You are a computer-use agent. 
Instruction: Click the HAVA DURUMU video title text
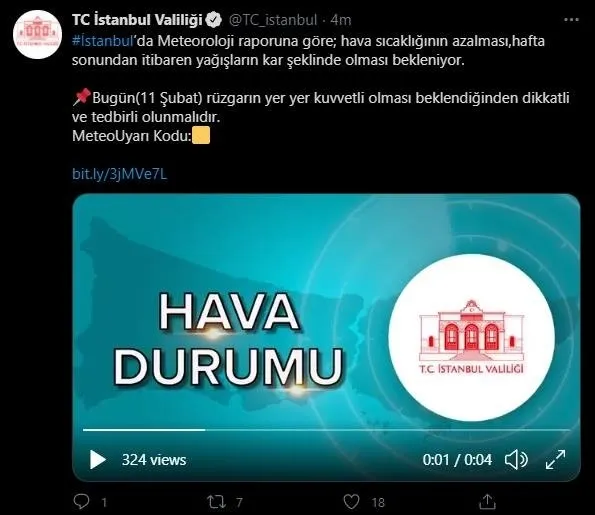pyautogui.click(x=229, y=338)
